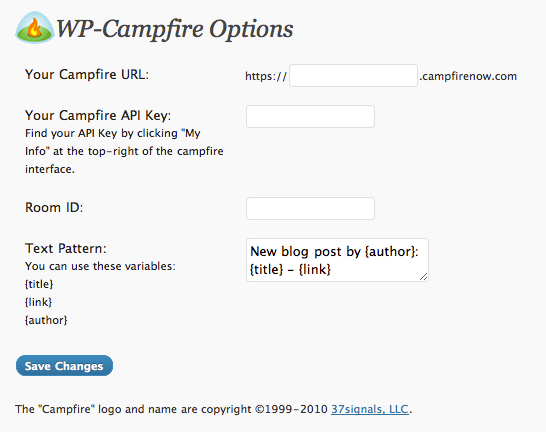Click the API Key help description text
The height and width of the screenshot is (432, 546).
(x=124, y=151)
